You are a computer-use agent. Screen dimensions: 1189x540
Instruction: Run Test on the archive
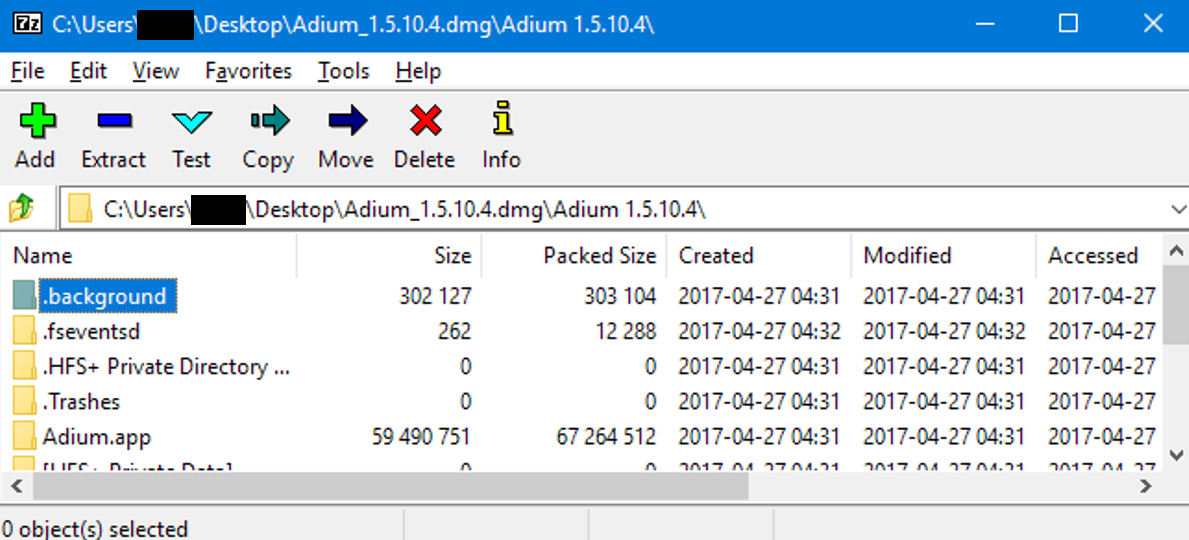pos(191,122)
